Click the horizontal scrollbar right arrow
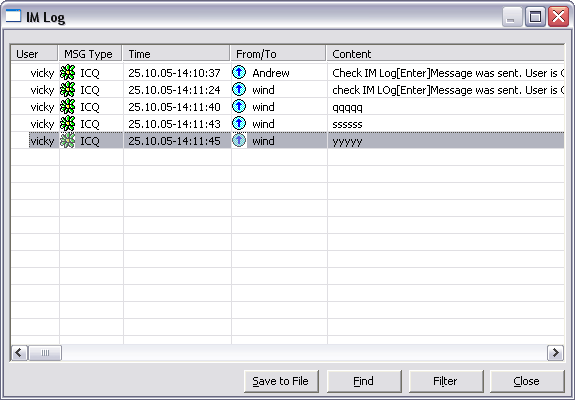The image size is (575, 400). click(555, 353)
